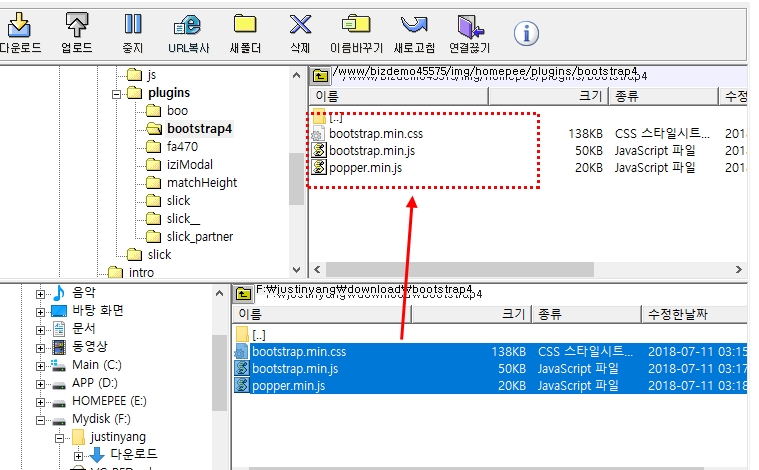Open the blue information icon
759x470 pixels.
[x=526, y=32]
